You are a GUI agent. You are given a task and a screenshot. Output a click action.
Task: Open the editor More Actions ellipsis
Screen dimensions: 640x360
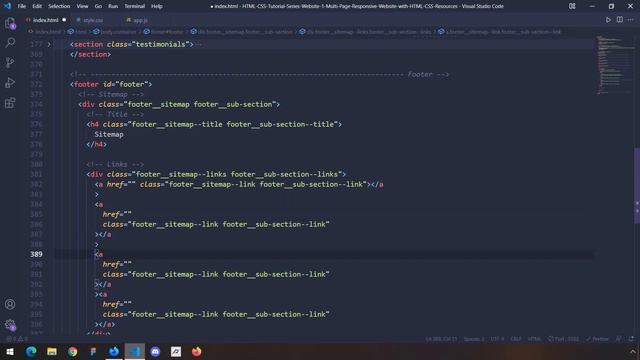631,20
